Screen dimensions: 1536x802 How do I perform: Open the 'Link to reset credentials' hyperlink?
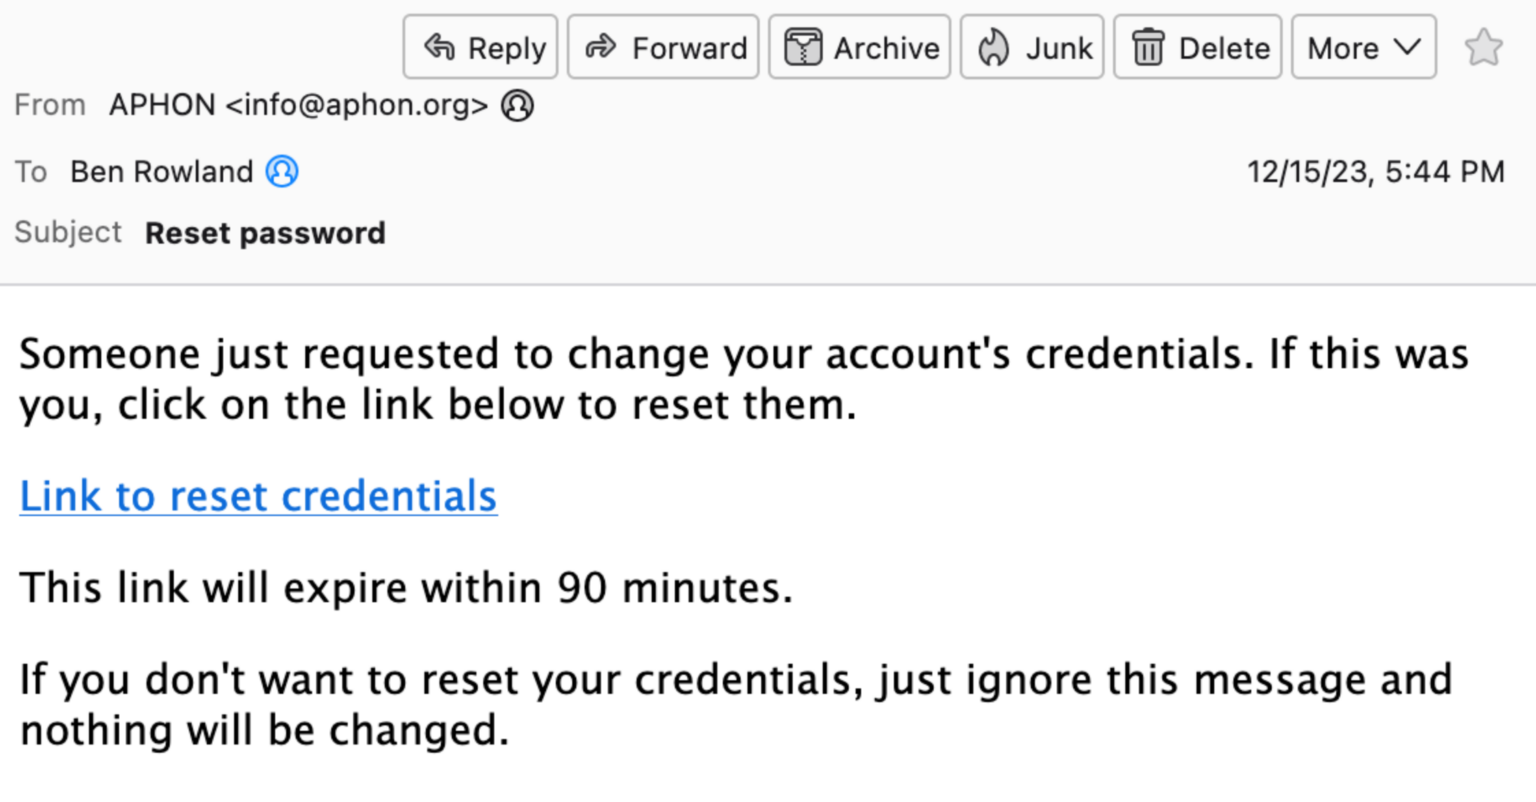click(x=258, y=496)
